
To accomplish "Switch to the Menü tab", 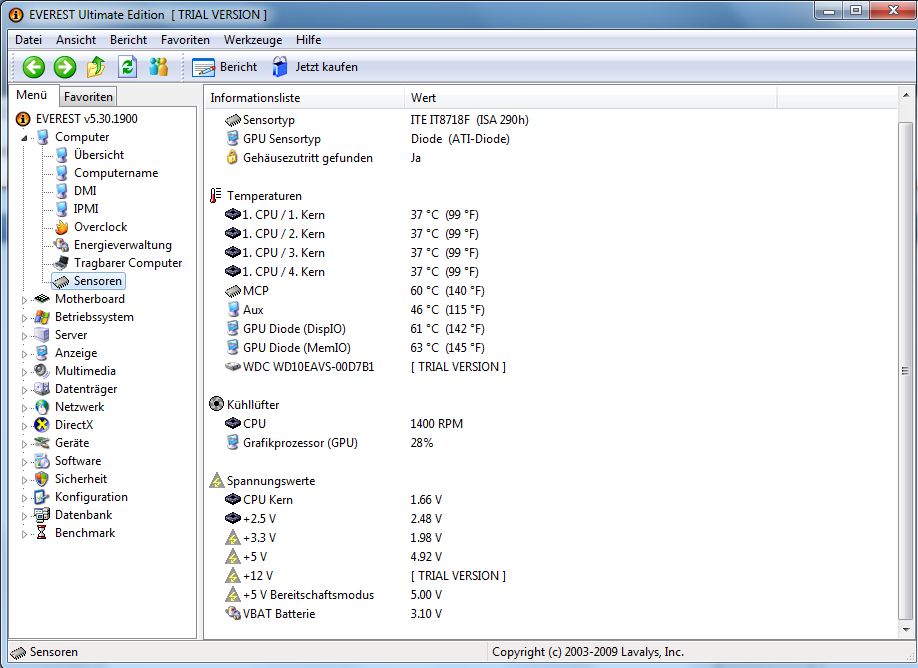I will click(32, 95).
